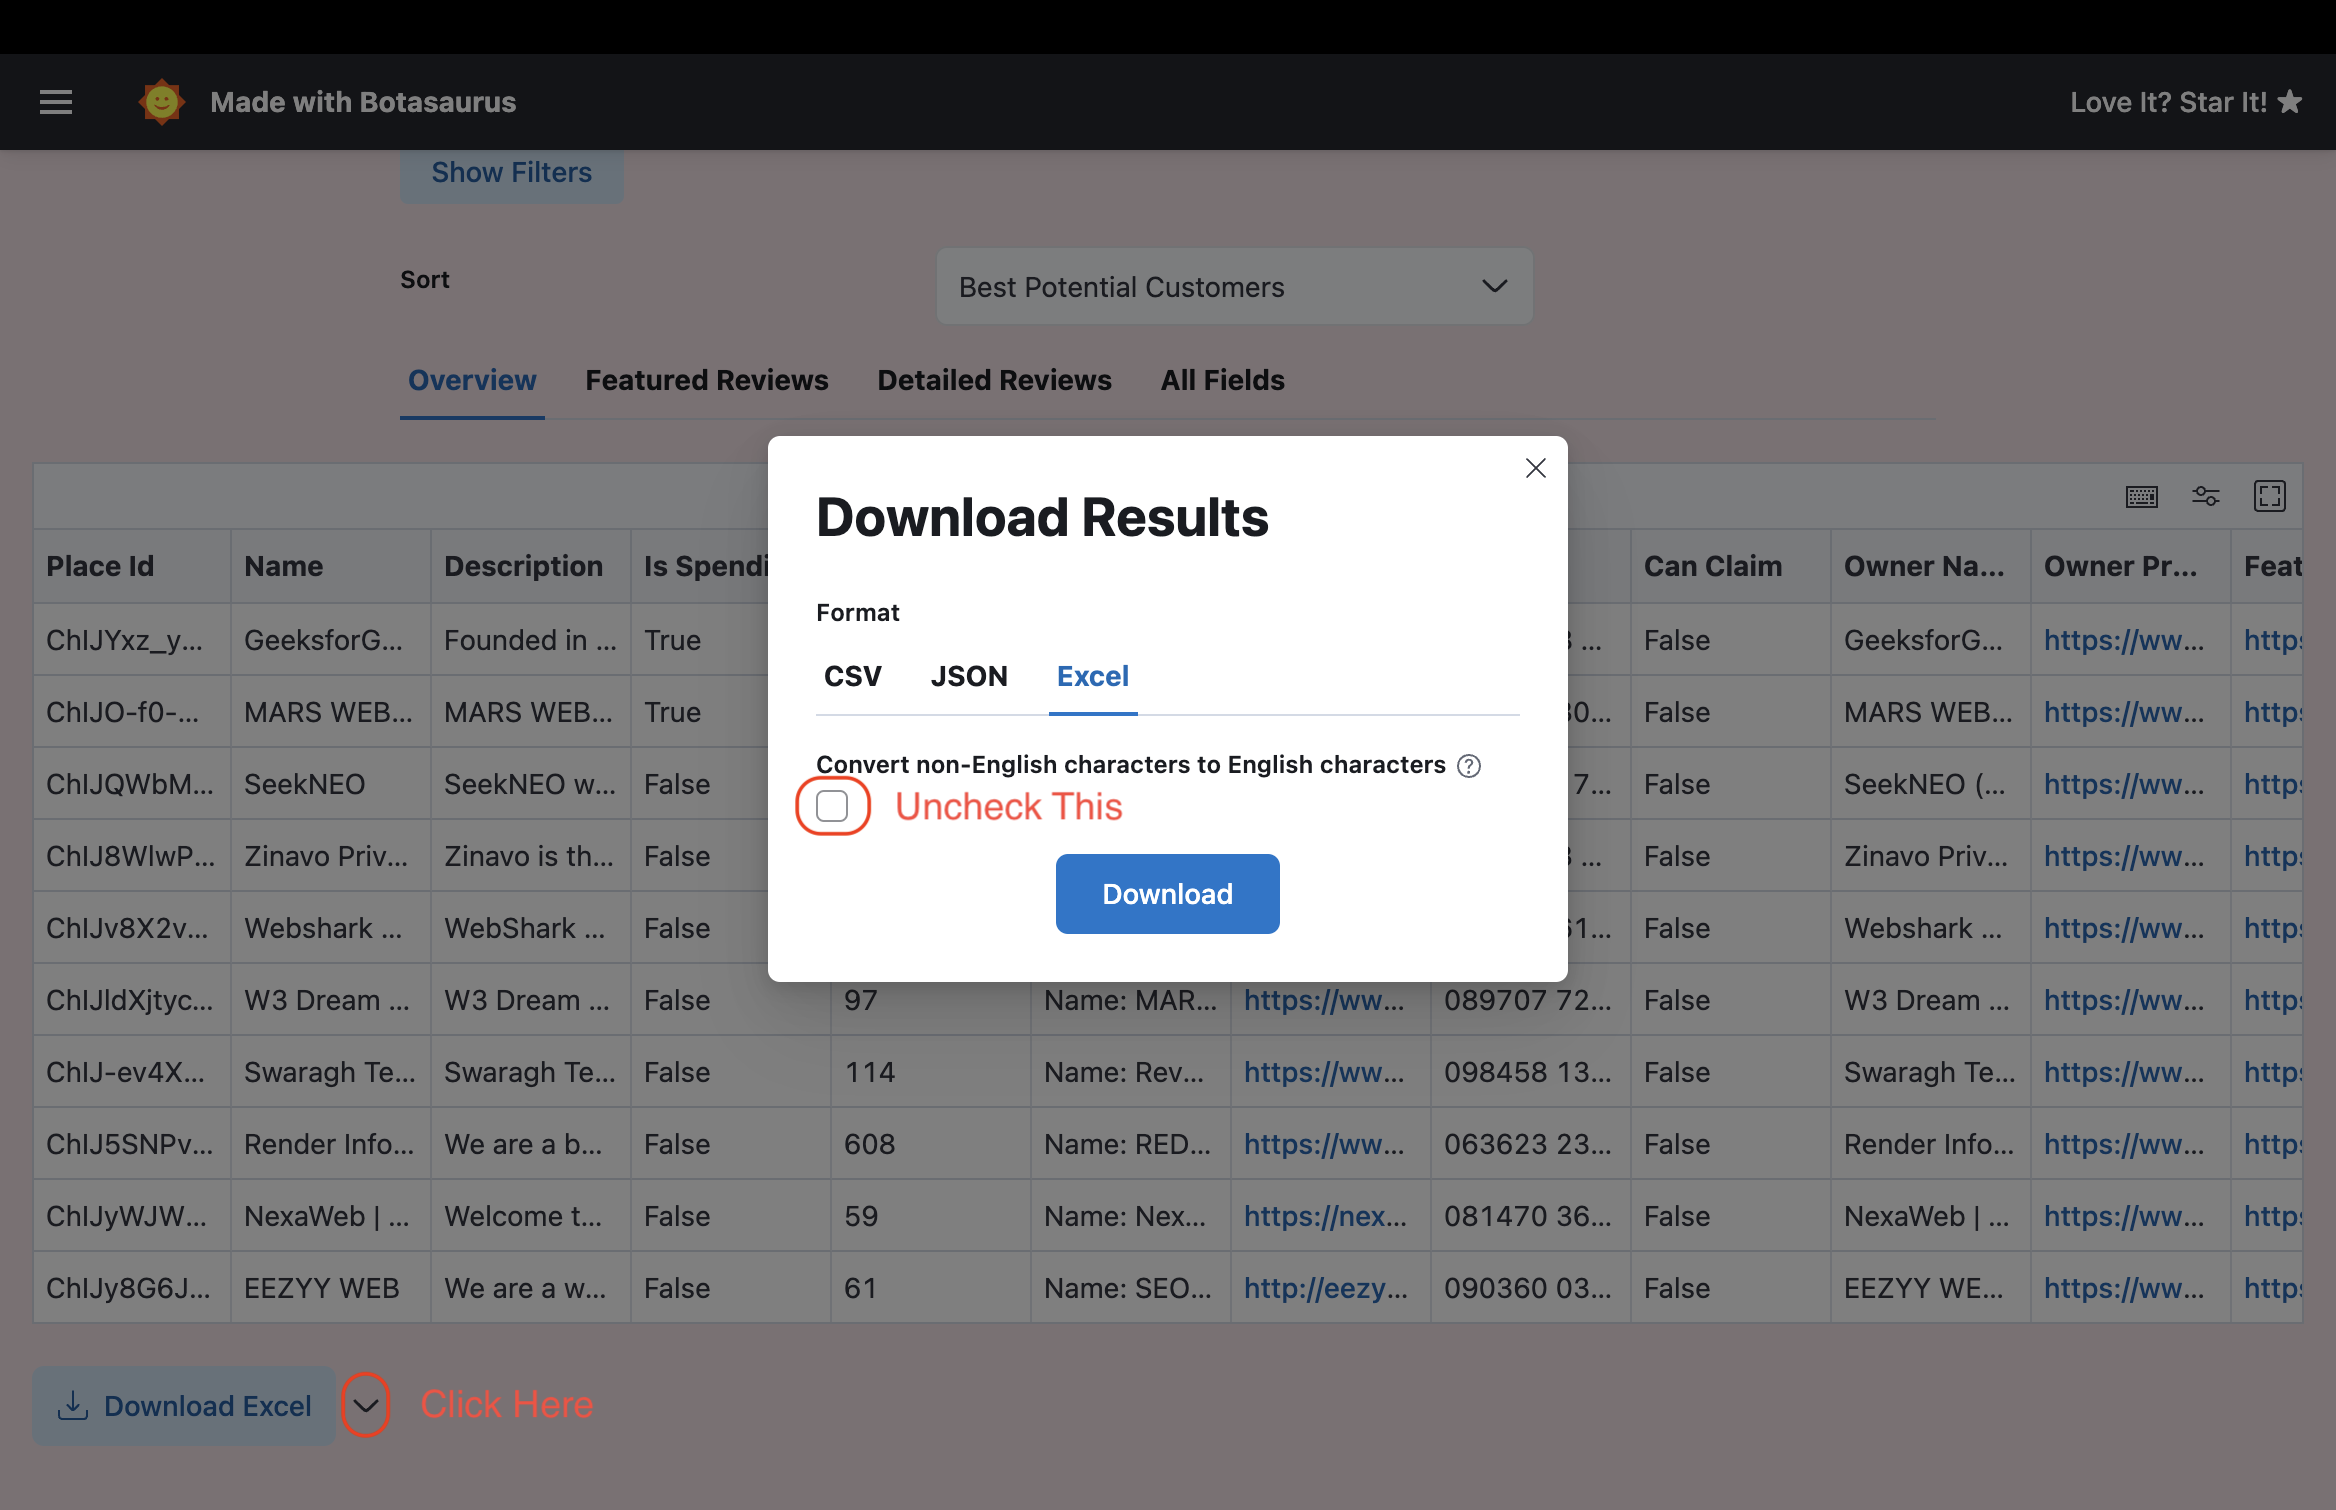The image size is (2336, 1510).
Task: Open the hamburger navigation menu
Action: pyautogui.click(x=56, y=102)
